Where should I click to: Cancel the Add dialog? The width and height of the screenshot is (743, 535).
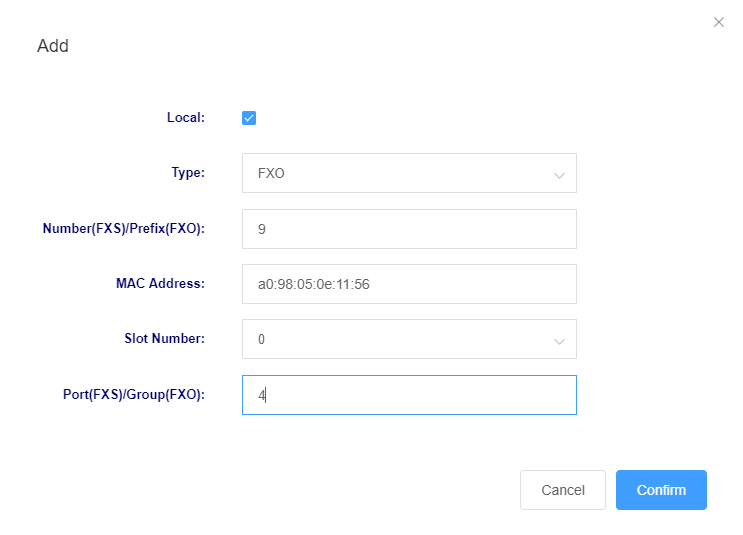(562, 490)
